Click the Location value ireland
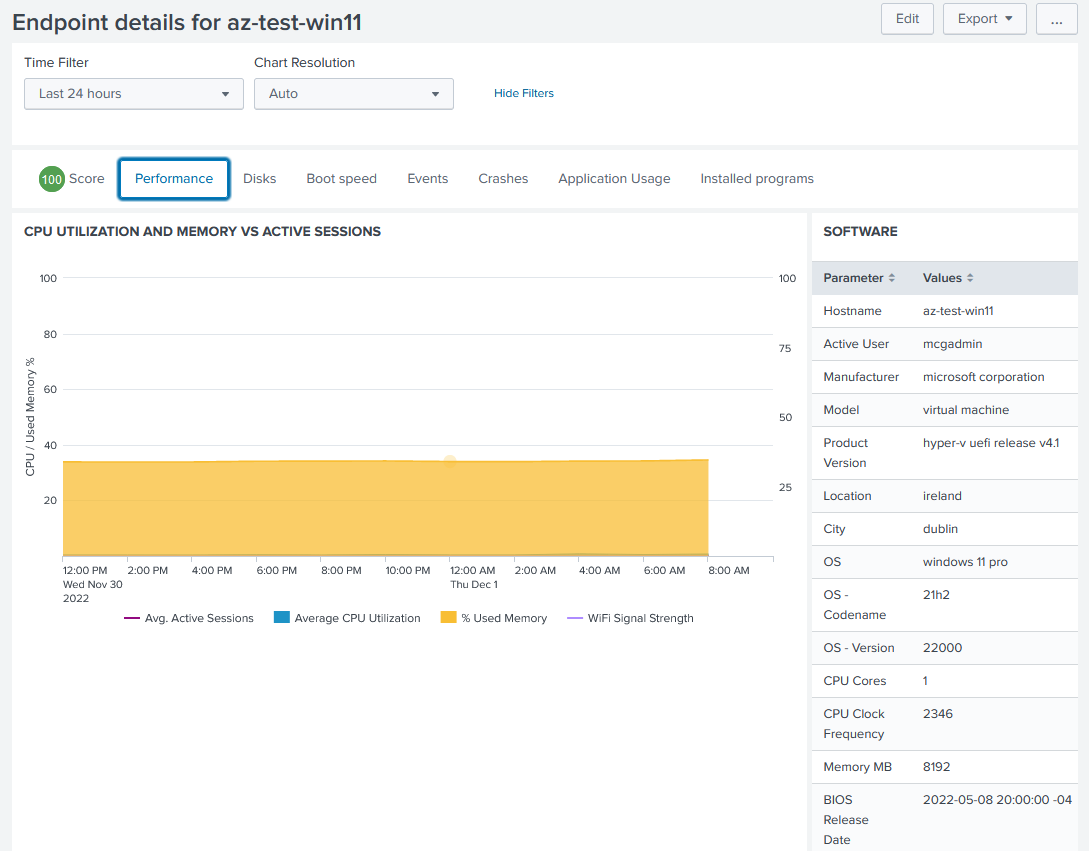This screenshot has width=1089, height=851. click(942, 496)
